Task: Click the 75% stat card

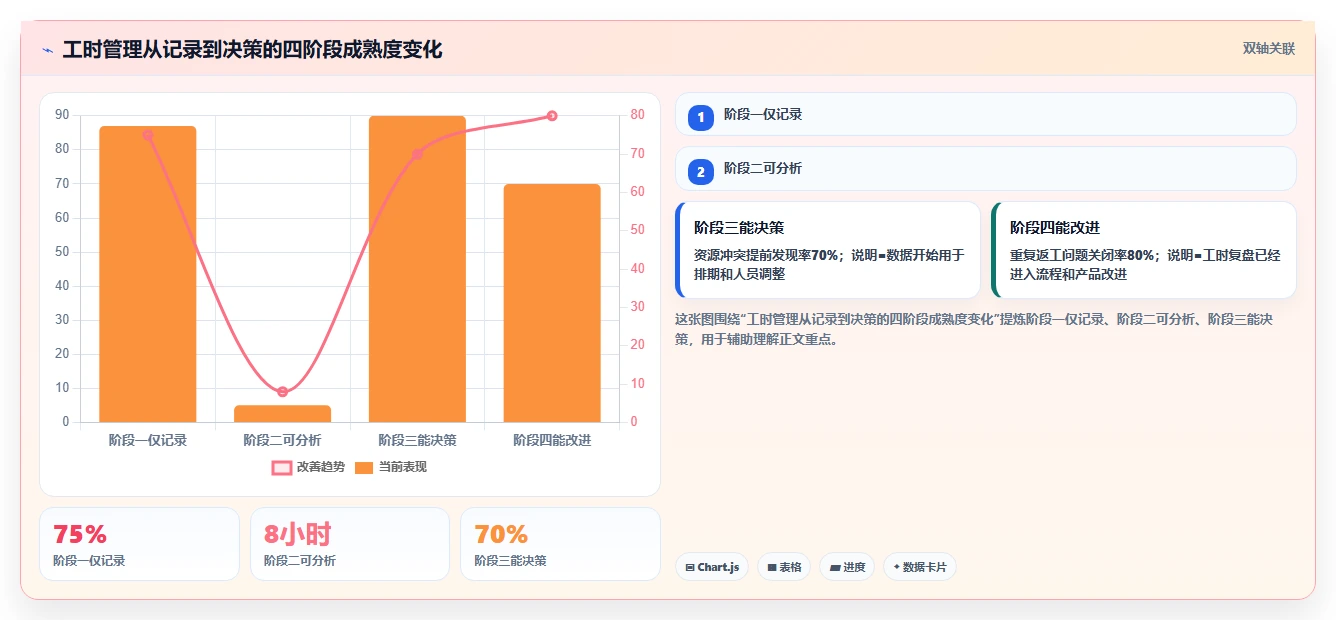Action: (x=139, y=544)
